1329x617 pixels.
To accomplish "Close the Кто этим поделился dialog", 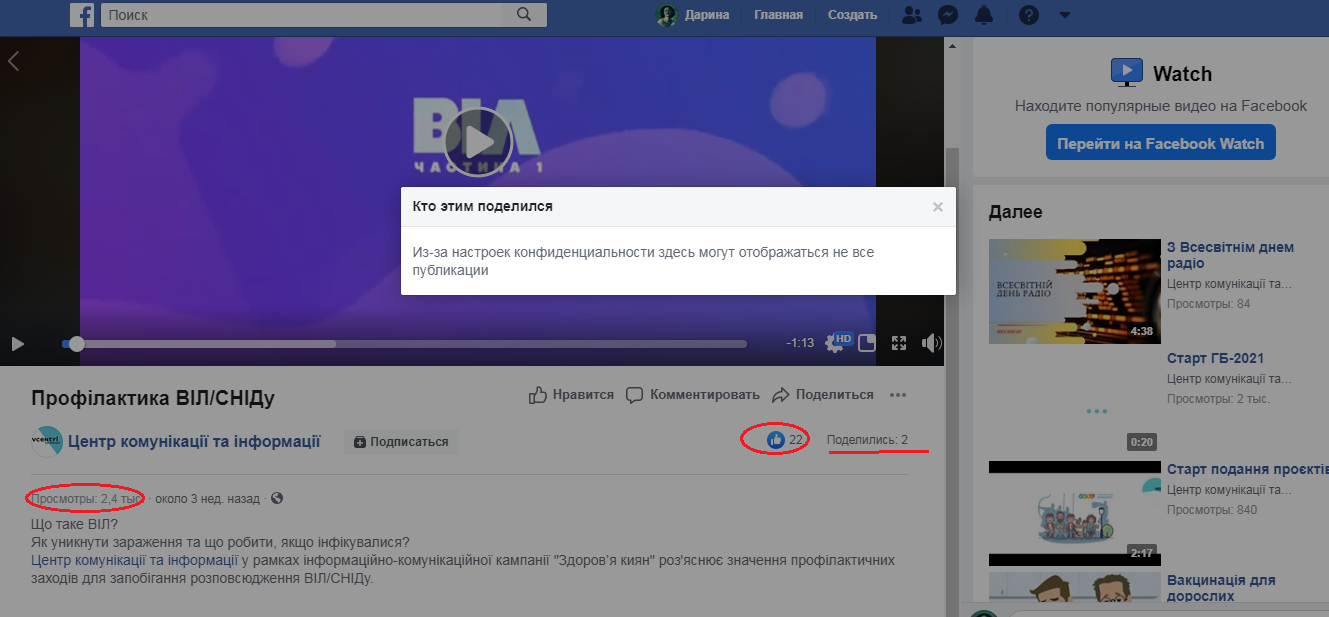I will coord(937,207).
